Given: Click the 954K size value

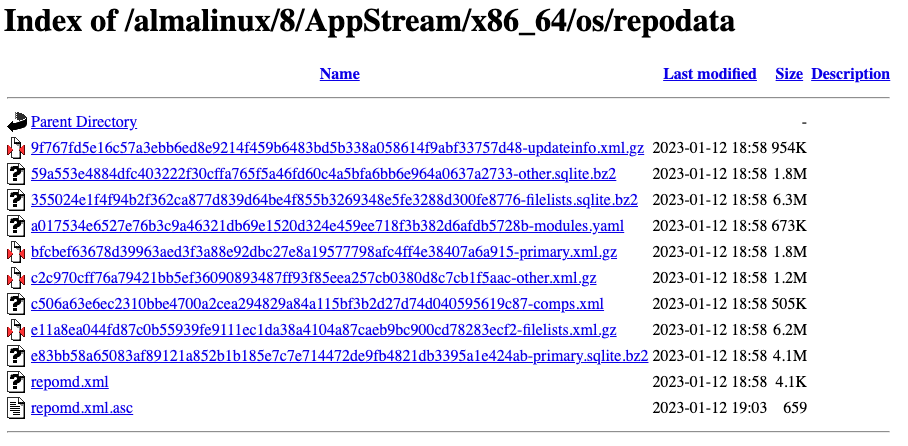Looking at the screenshot, I should click(x=789, y=148).
